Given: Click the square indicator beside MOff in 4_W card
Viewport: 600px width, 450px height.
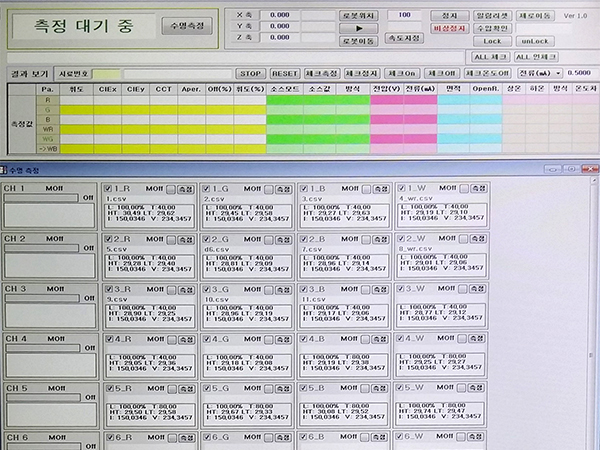Looking at the screenshot, I should pyautogui.click(x=462, y=339).
